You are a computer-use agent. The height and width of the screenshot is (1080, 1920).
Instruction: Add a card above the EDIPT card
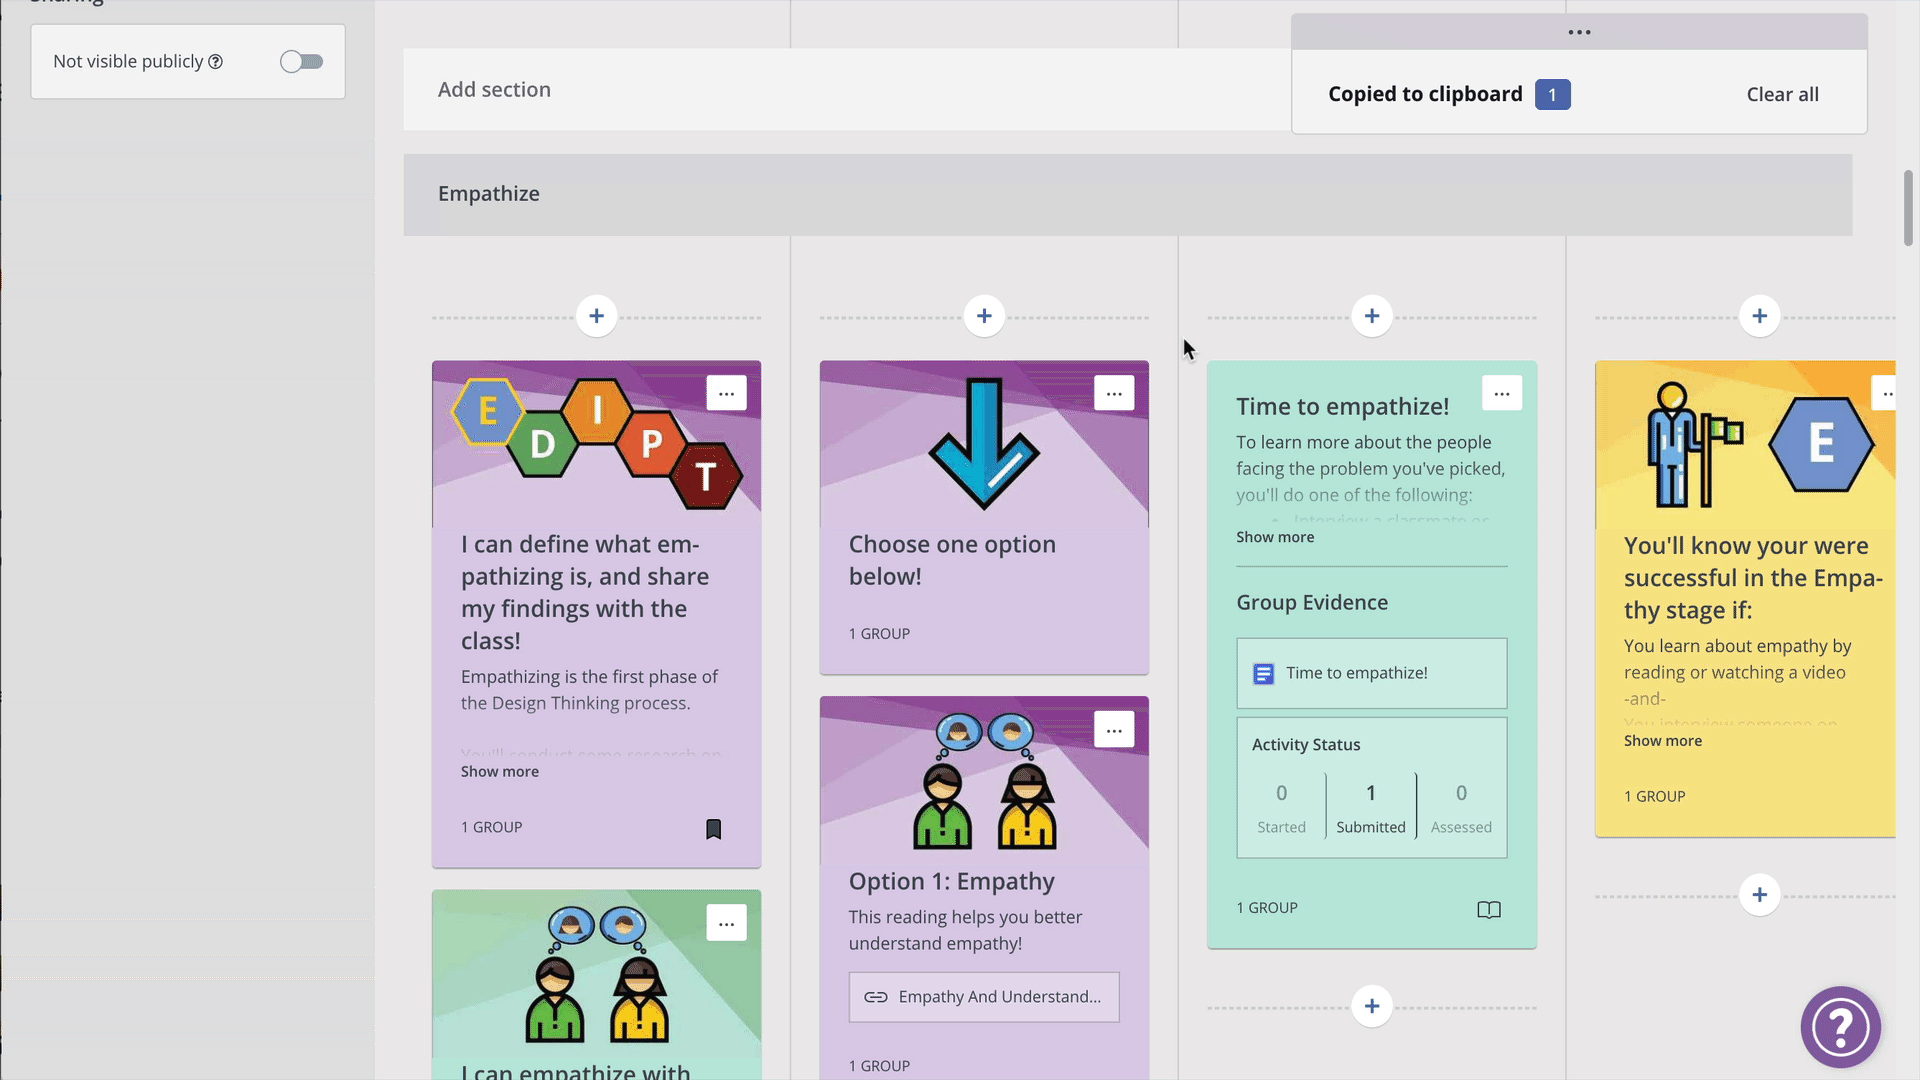(597, 316)
